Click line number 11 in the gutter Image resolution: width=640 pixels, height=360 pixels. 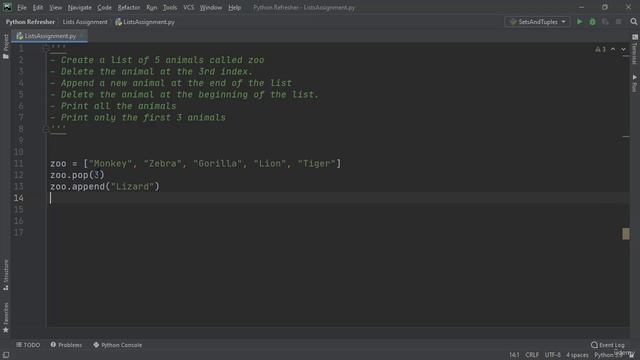[x=18, y=164]
